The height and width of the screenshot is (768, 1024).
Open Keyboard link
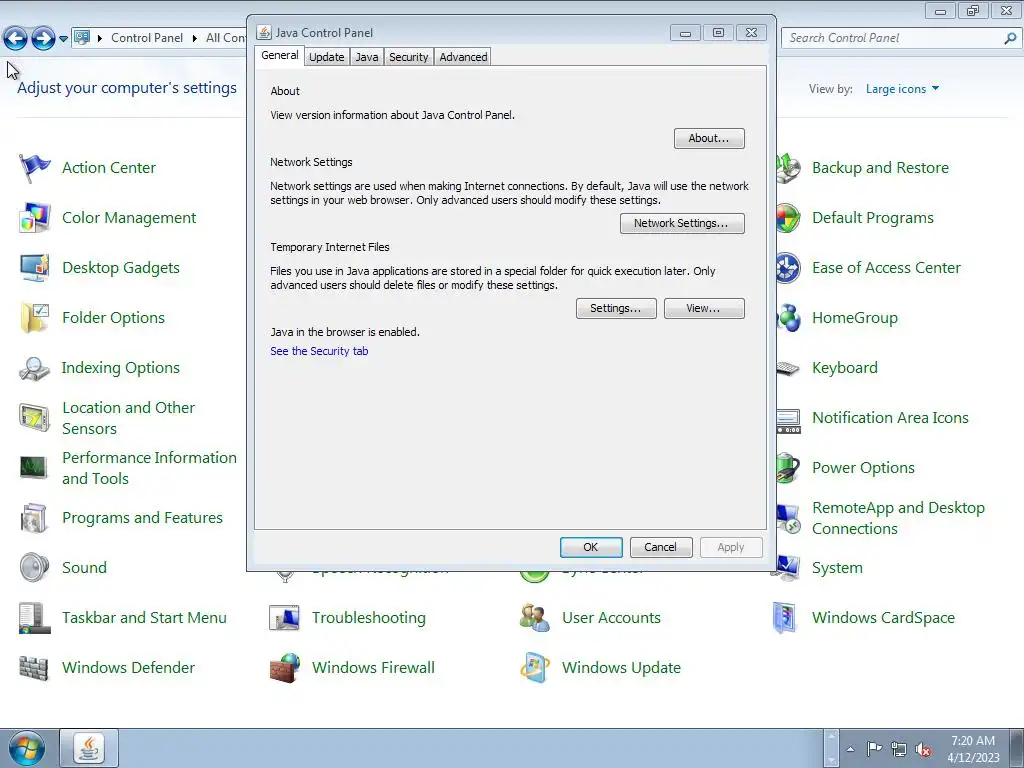point(844,368)
